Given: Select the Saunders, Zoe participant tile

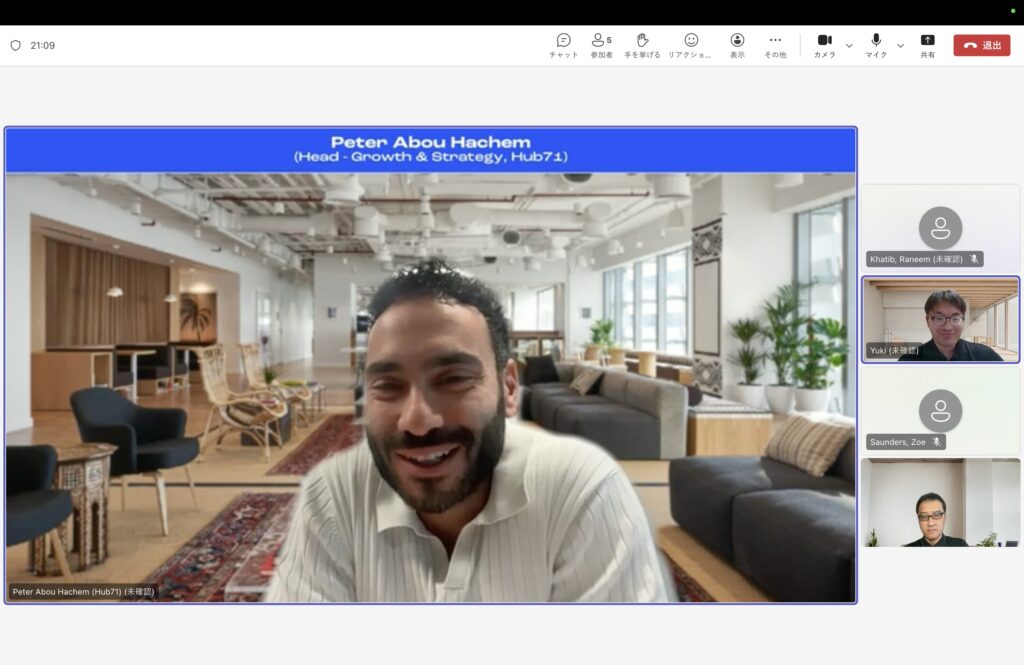Looking at the screenshot, I should 940,410.
